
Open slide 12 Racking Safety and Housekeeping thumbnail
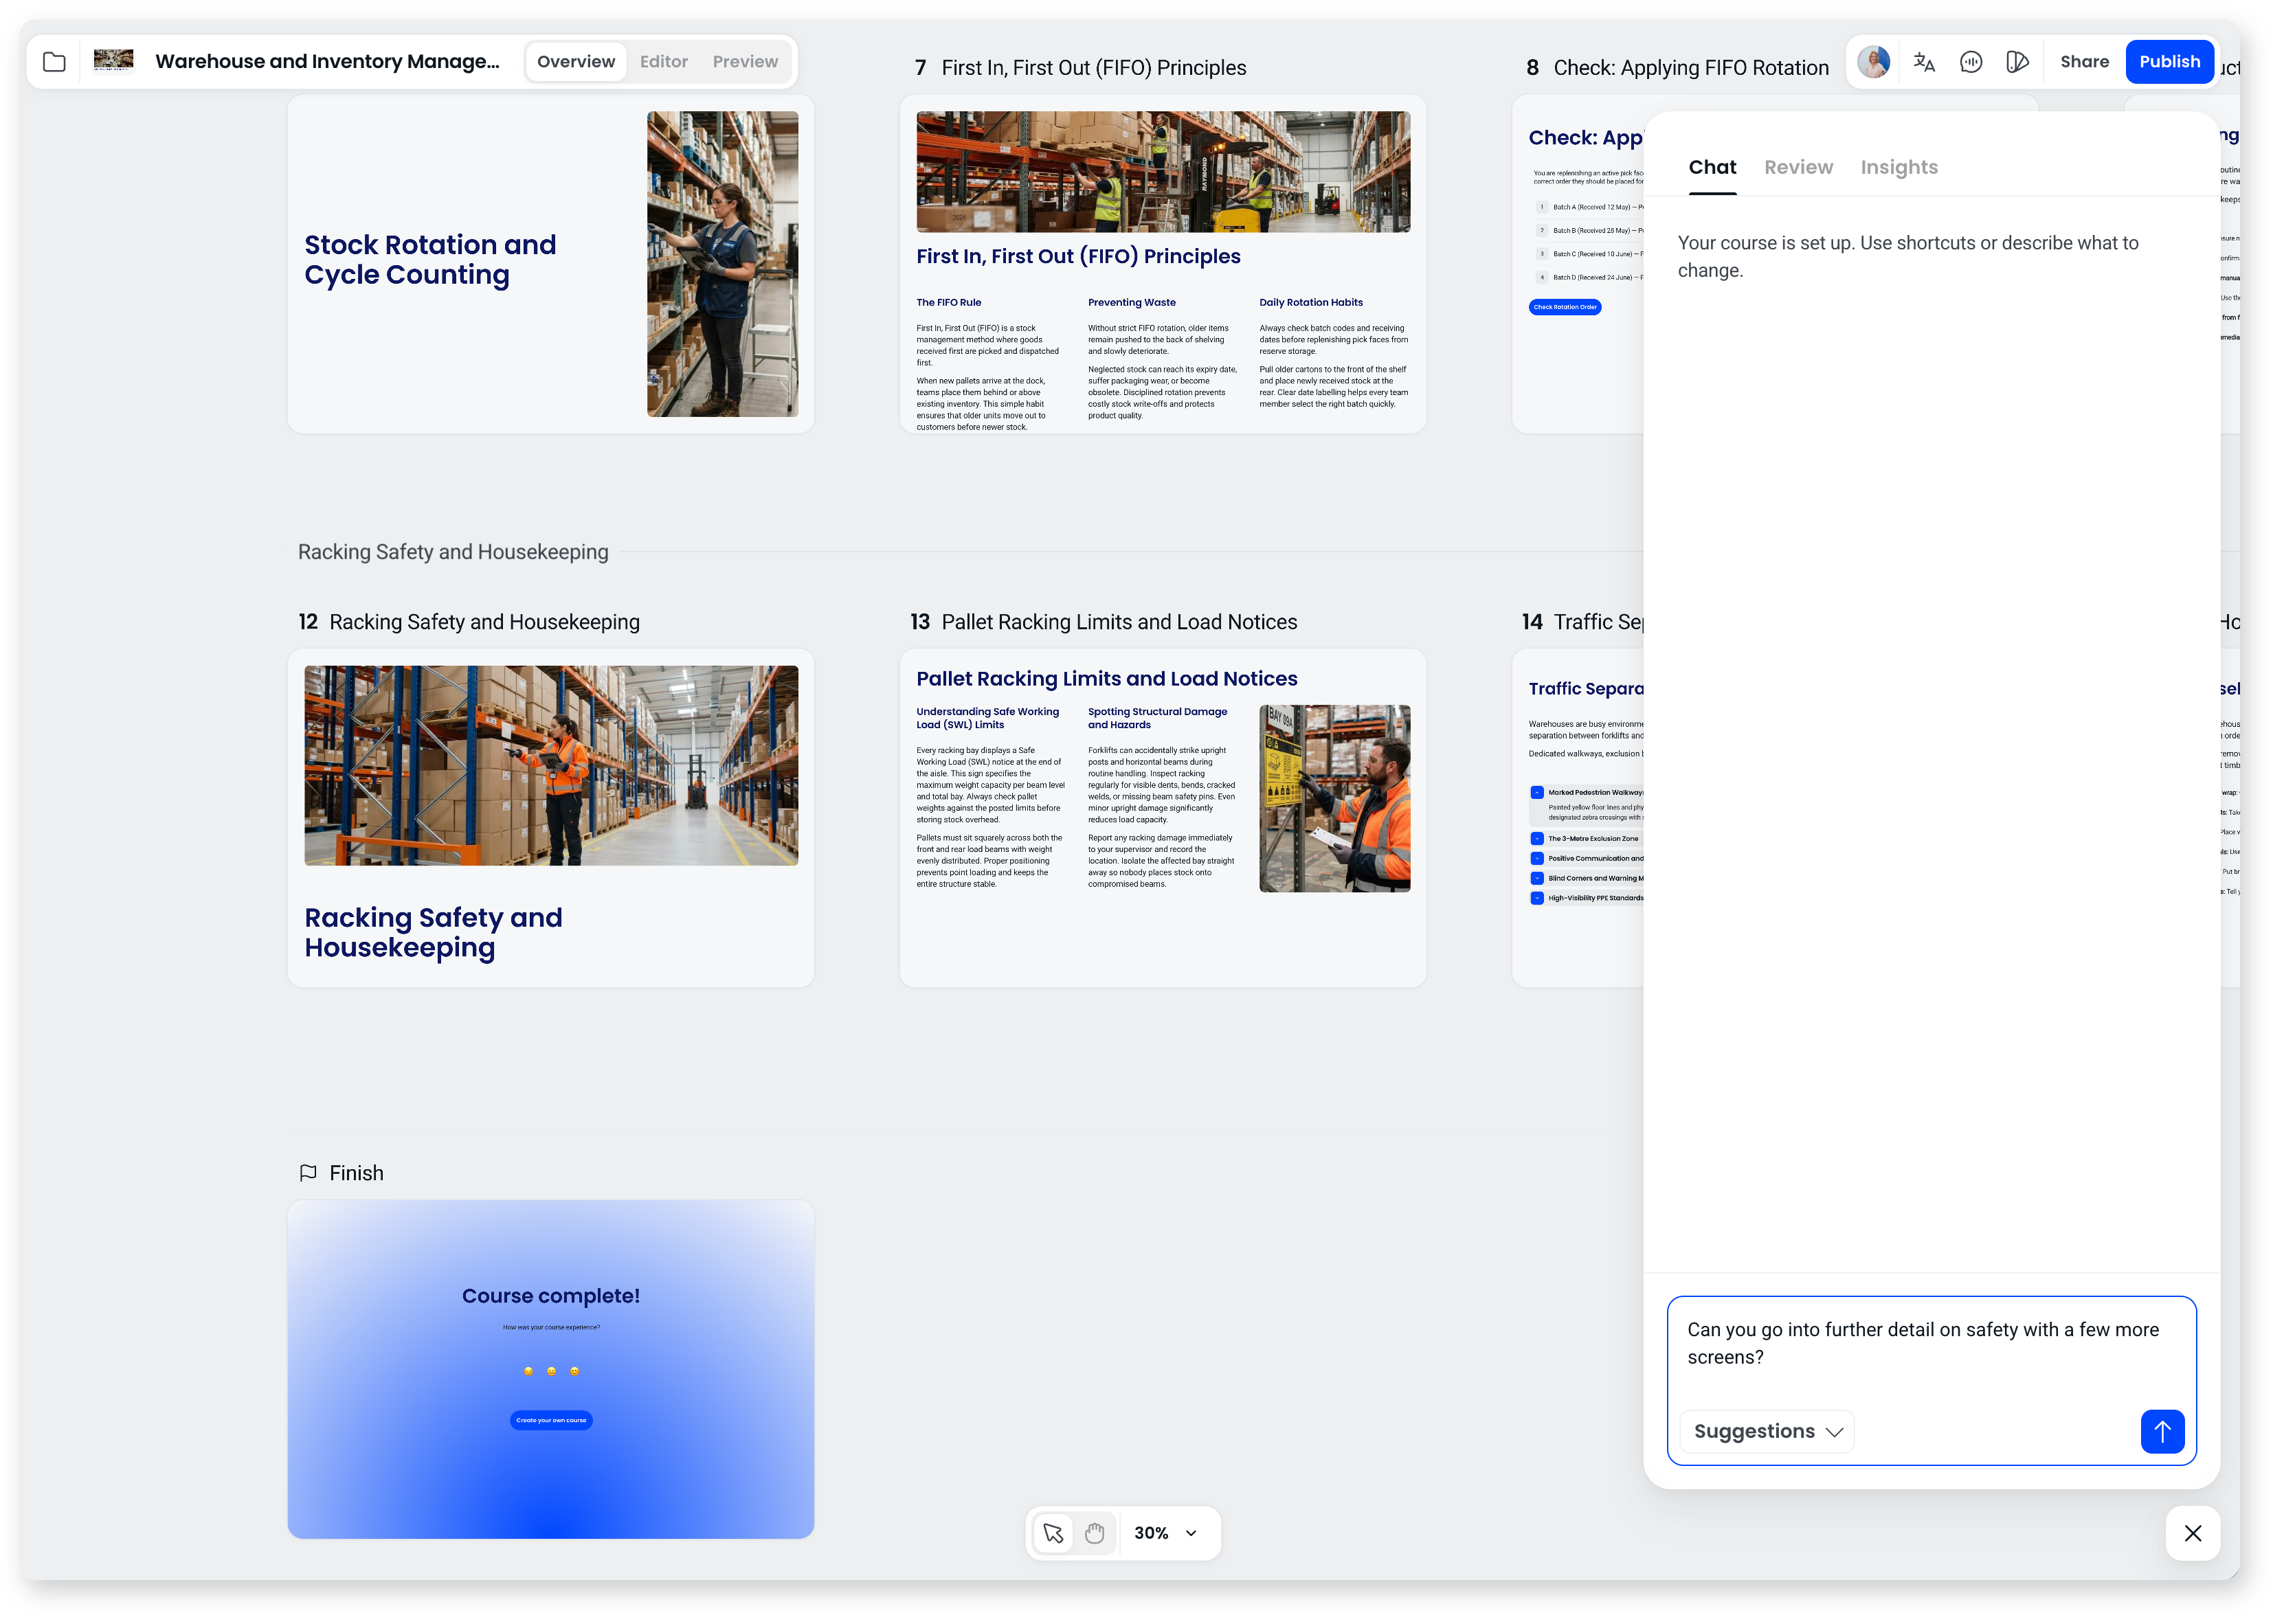550,818
